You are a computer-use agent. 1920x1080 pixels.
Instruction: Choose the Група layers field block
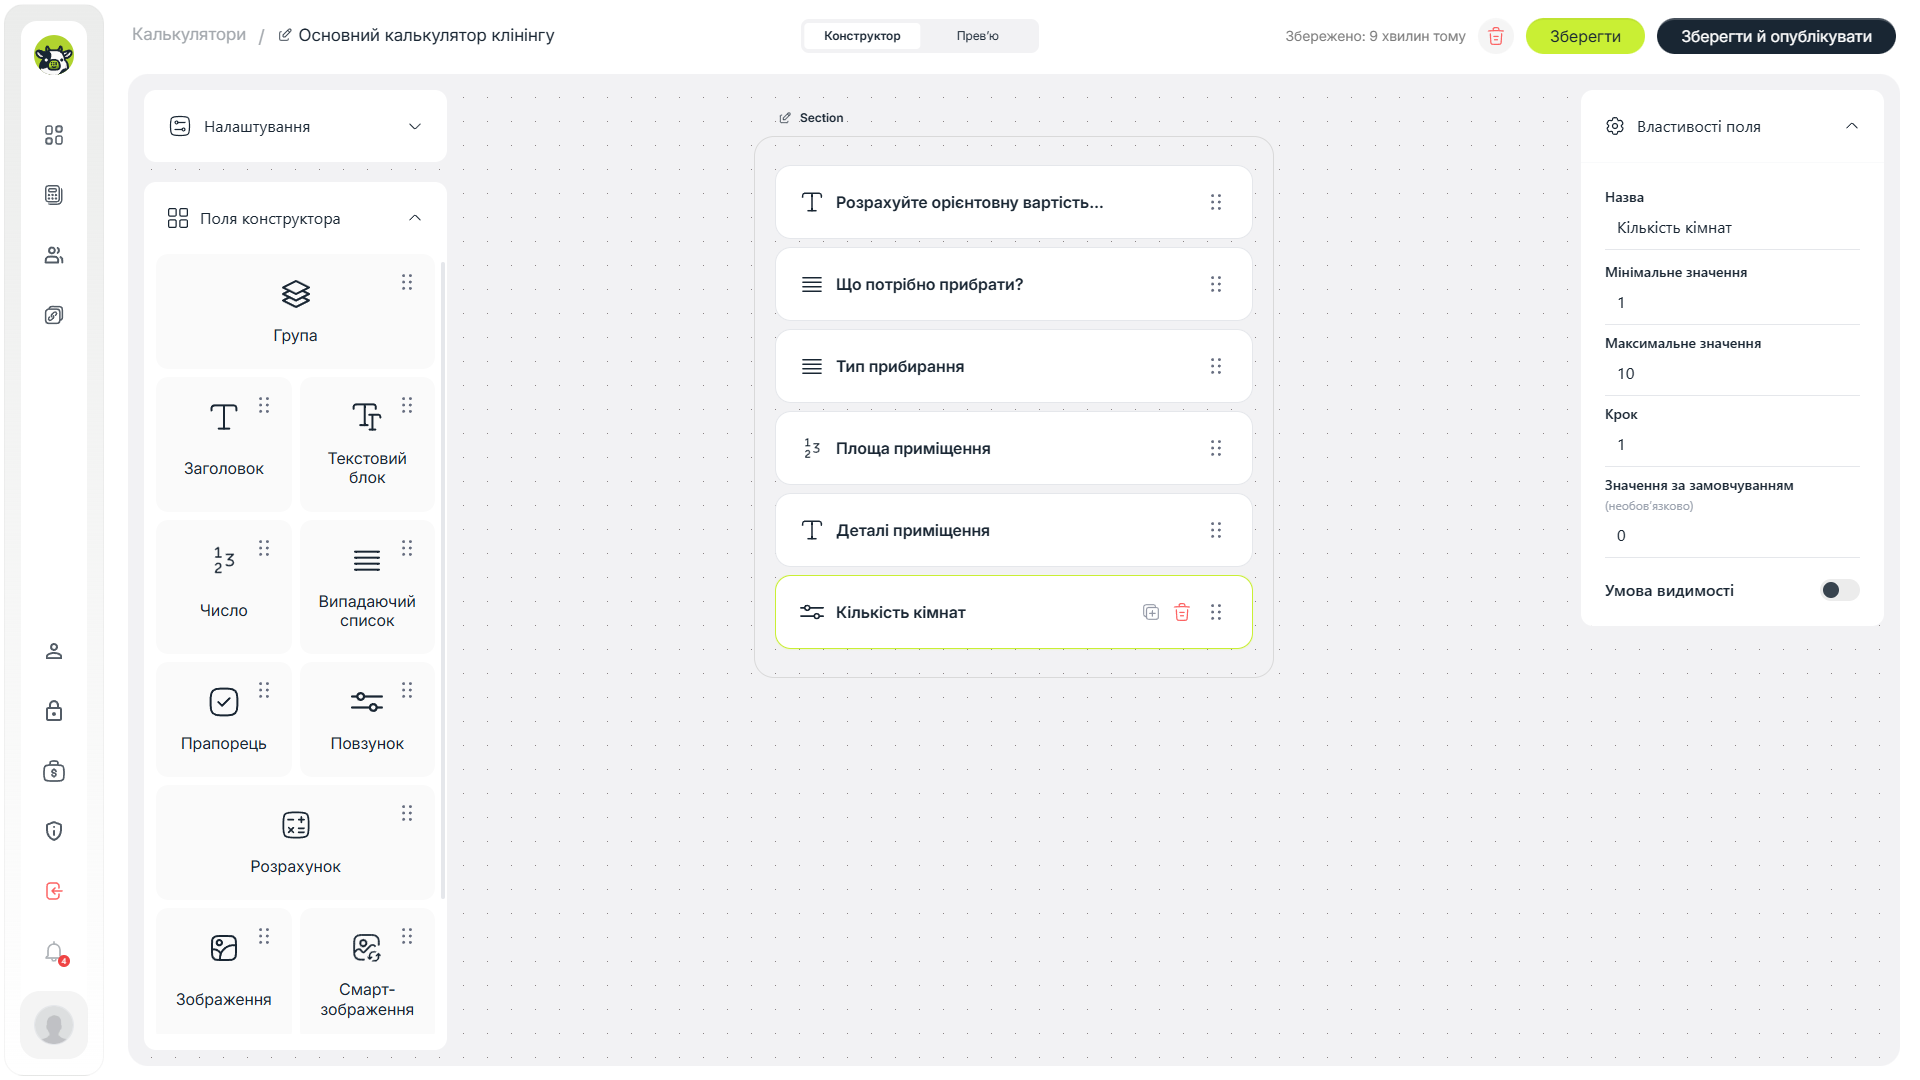[x=295, y=311]
